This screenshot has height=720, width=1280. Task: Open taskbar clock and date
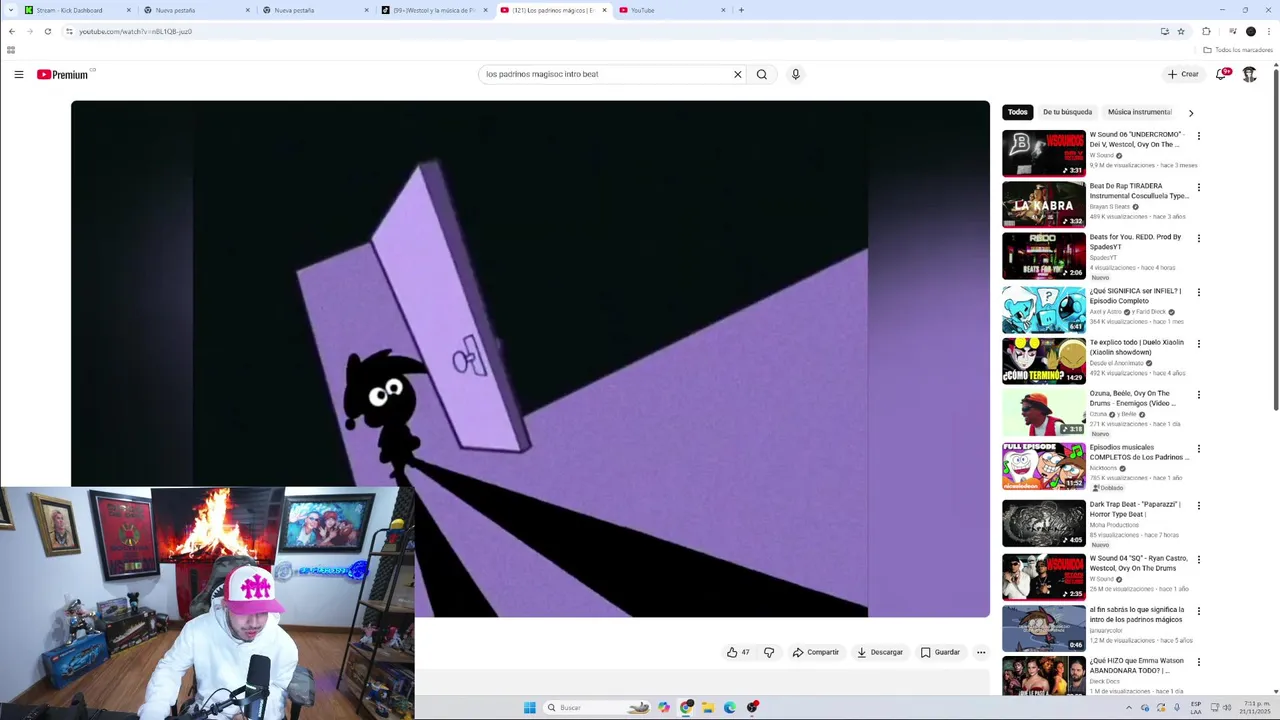(1256, 708)
